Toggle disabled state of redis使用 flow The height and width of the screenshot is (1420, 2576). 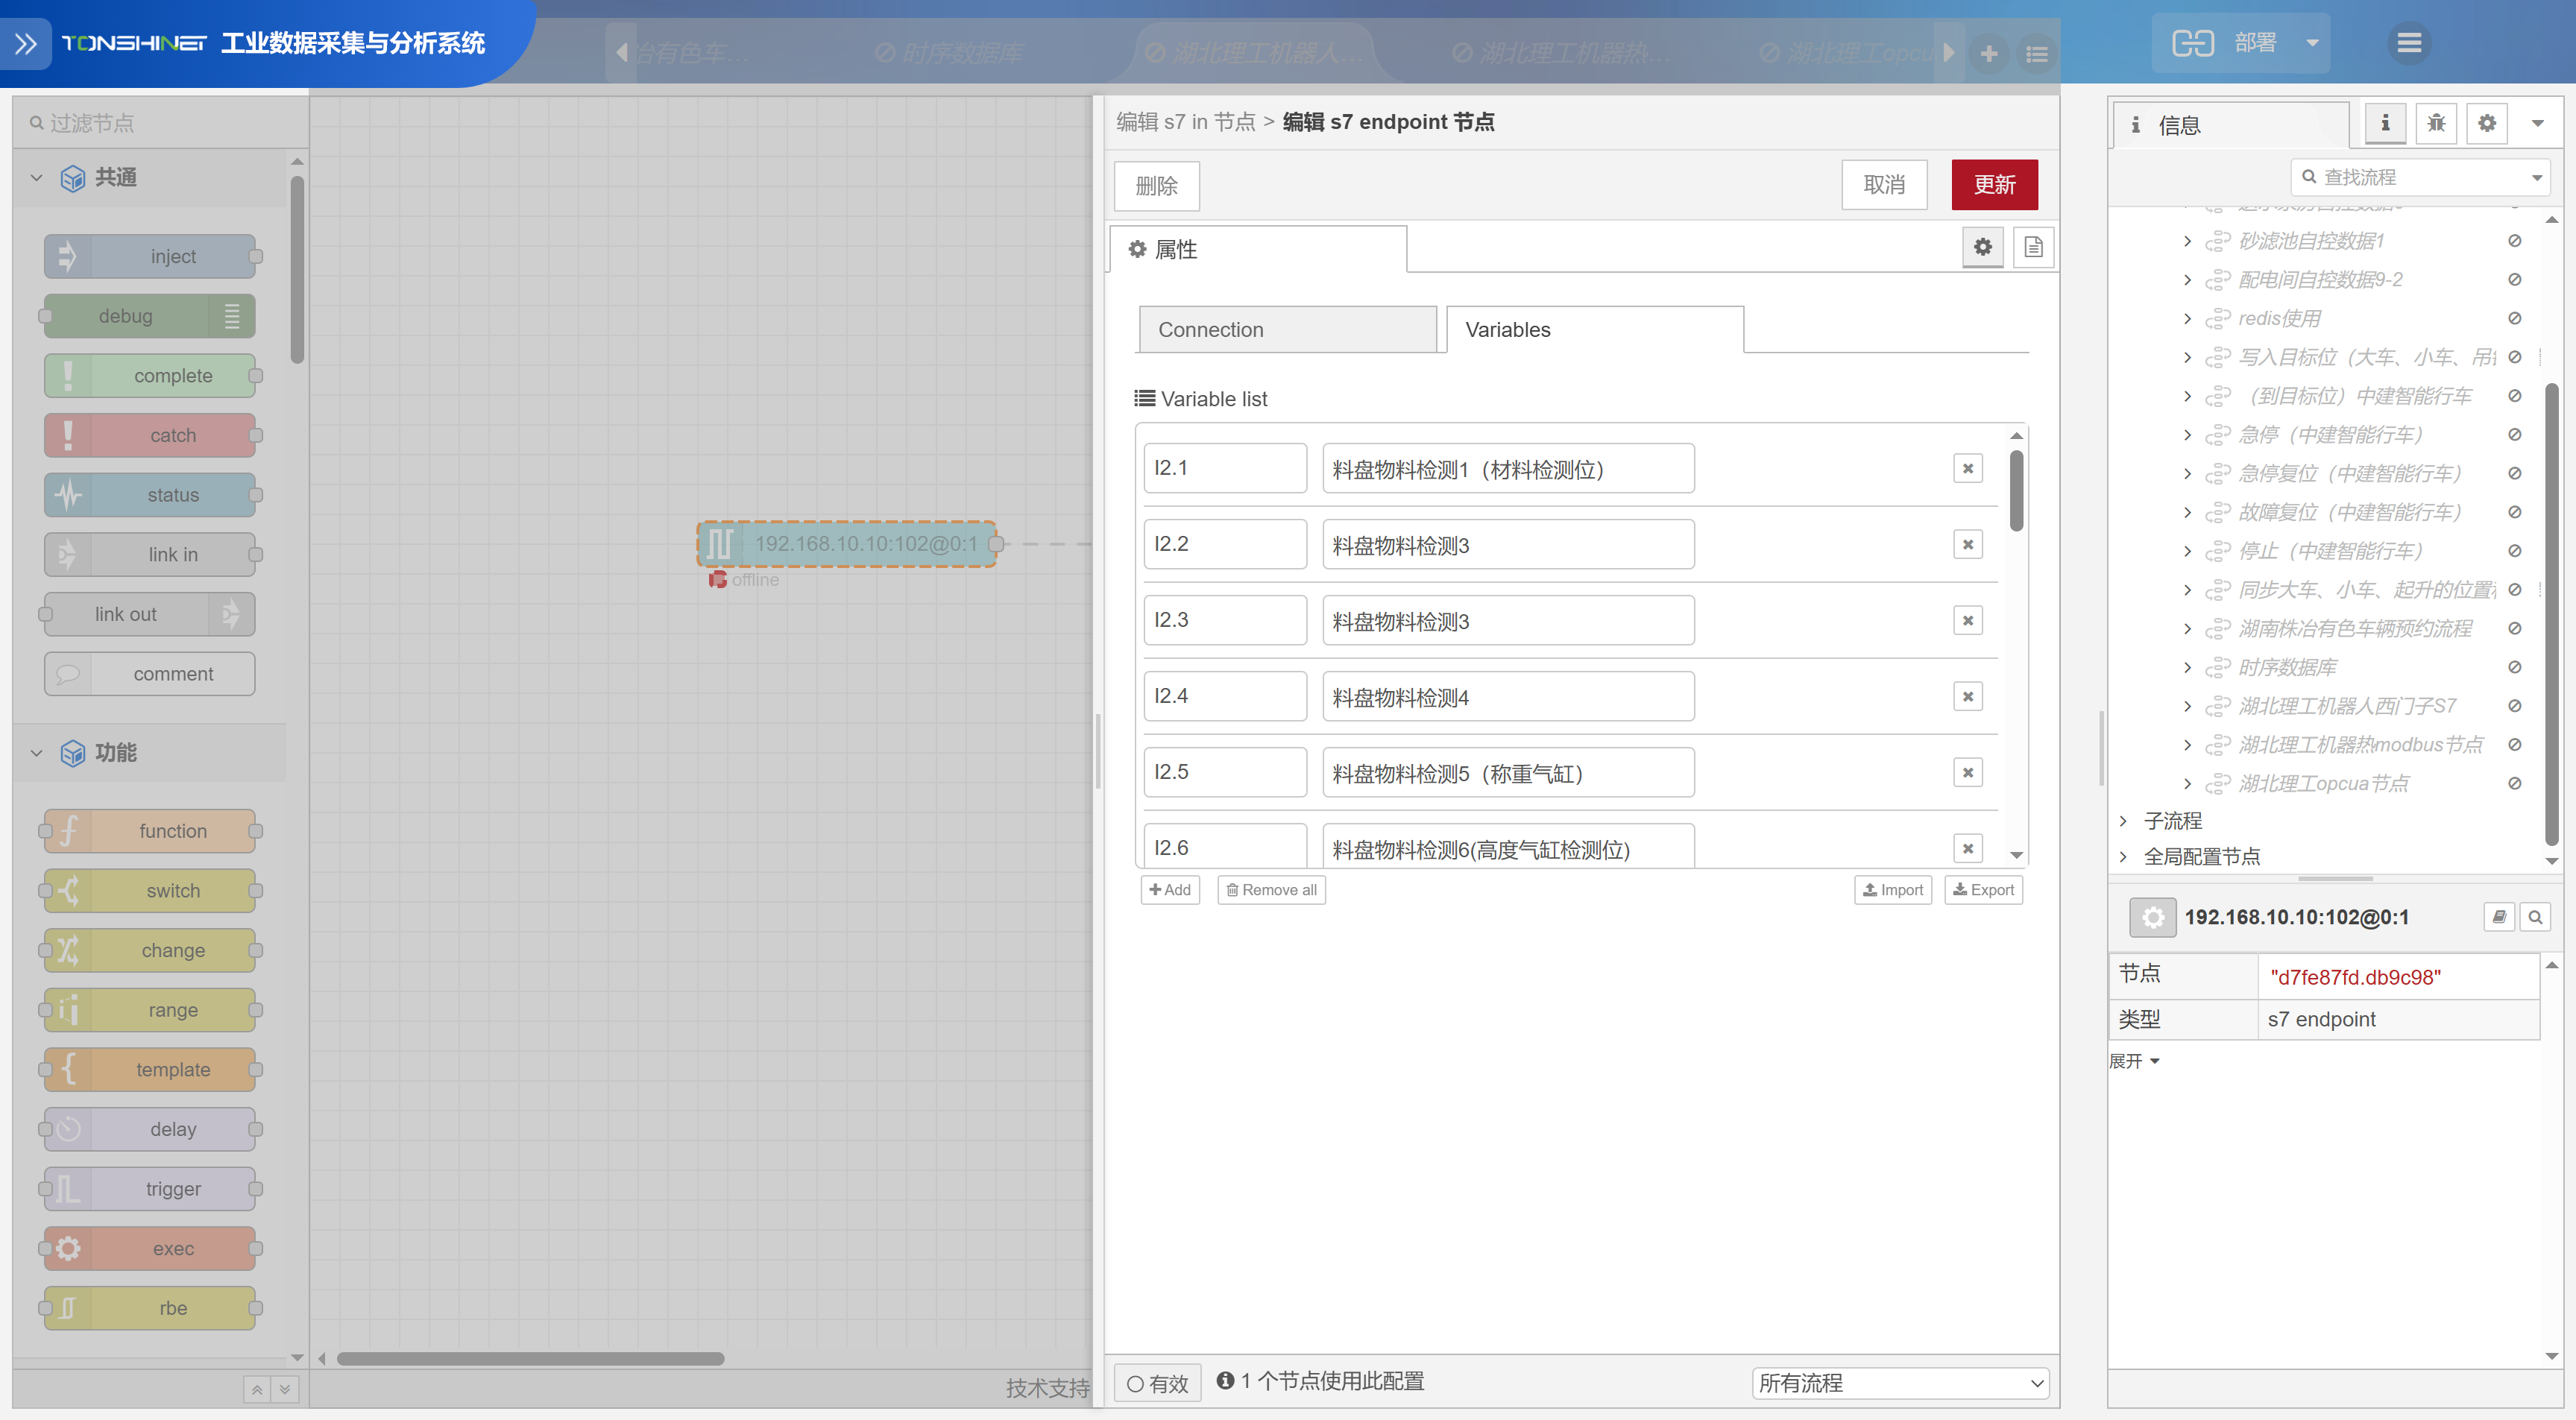2514,318
